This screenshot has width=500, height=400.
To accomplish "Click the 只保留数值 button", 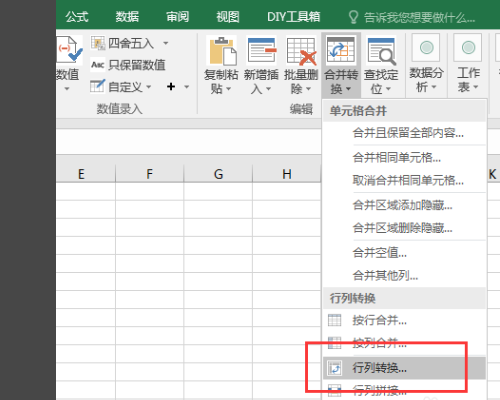I will [x=128, y=65].
